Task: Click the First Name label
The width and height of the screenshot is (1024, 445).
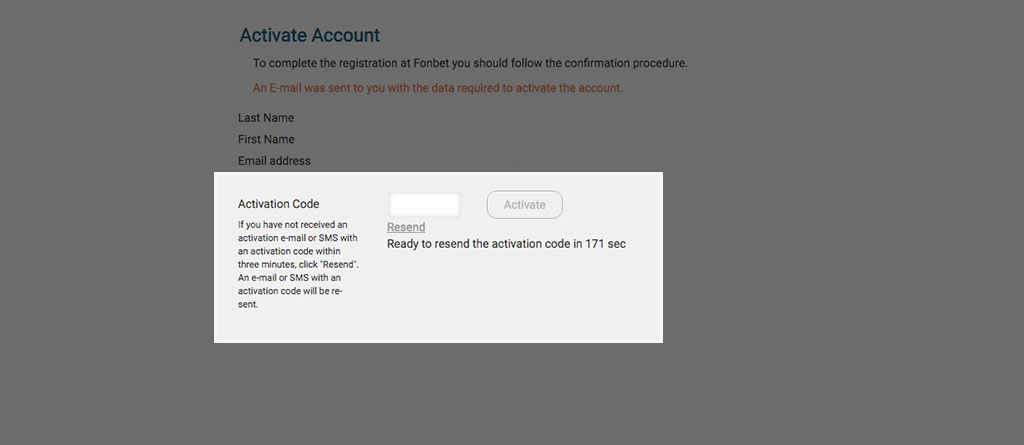Action: pyautogui.click(x=266, y=139)
